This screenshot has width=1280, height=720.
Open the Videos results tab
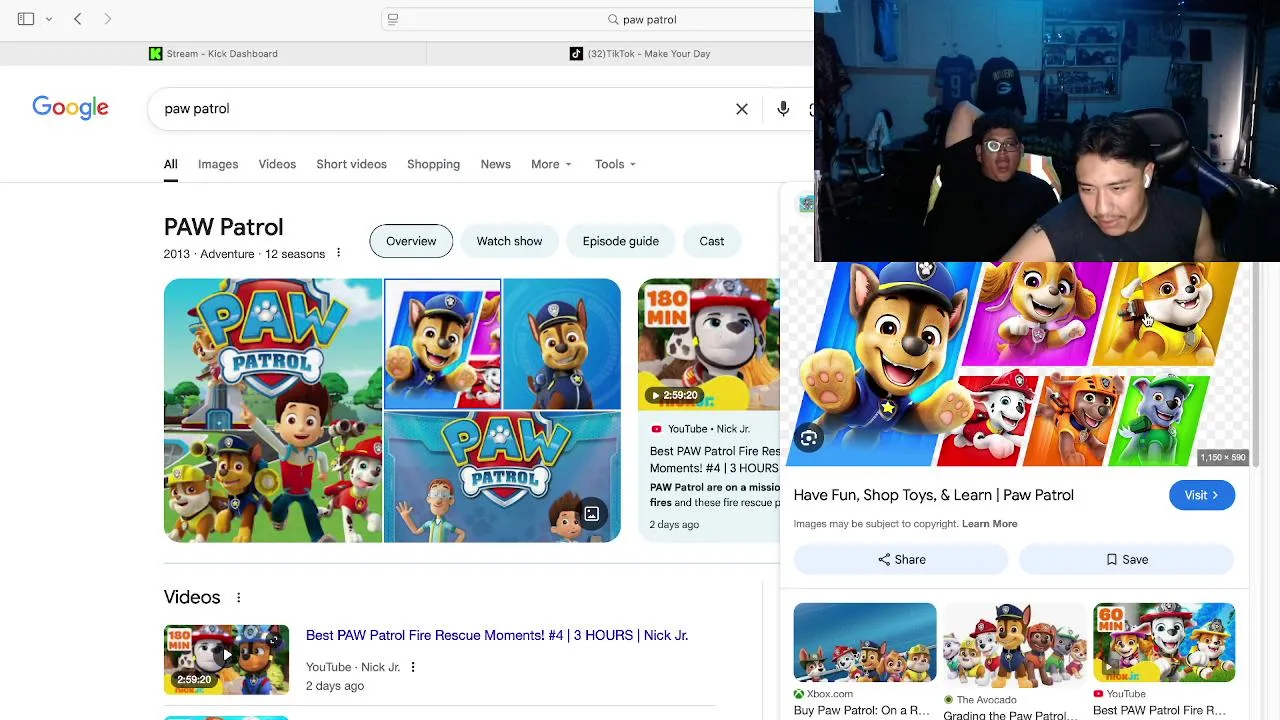277,164
